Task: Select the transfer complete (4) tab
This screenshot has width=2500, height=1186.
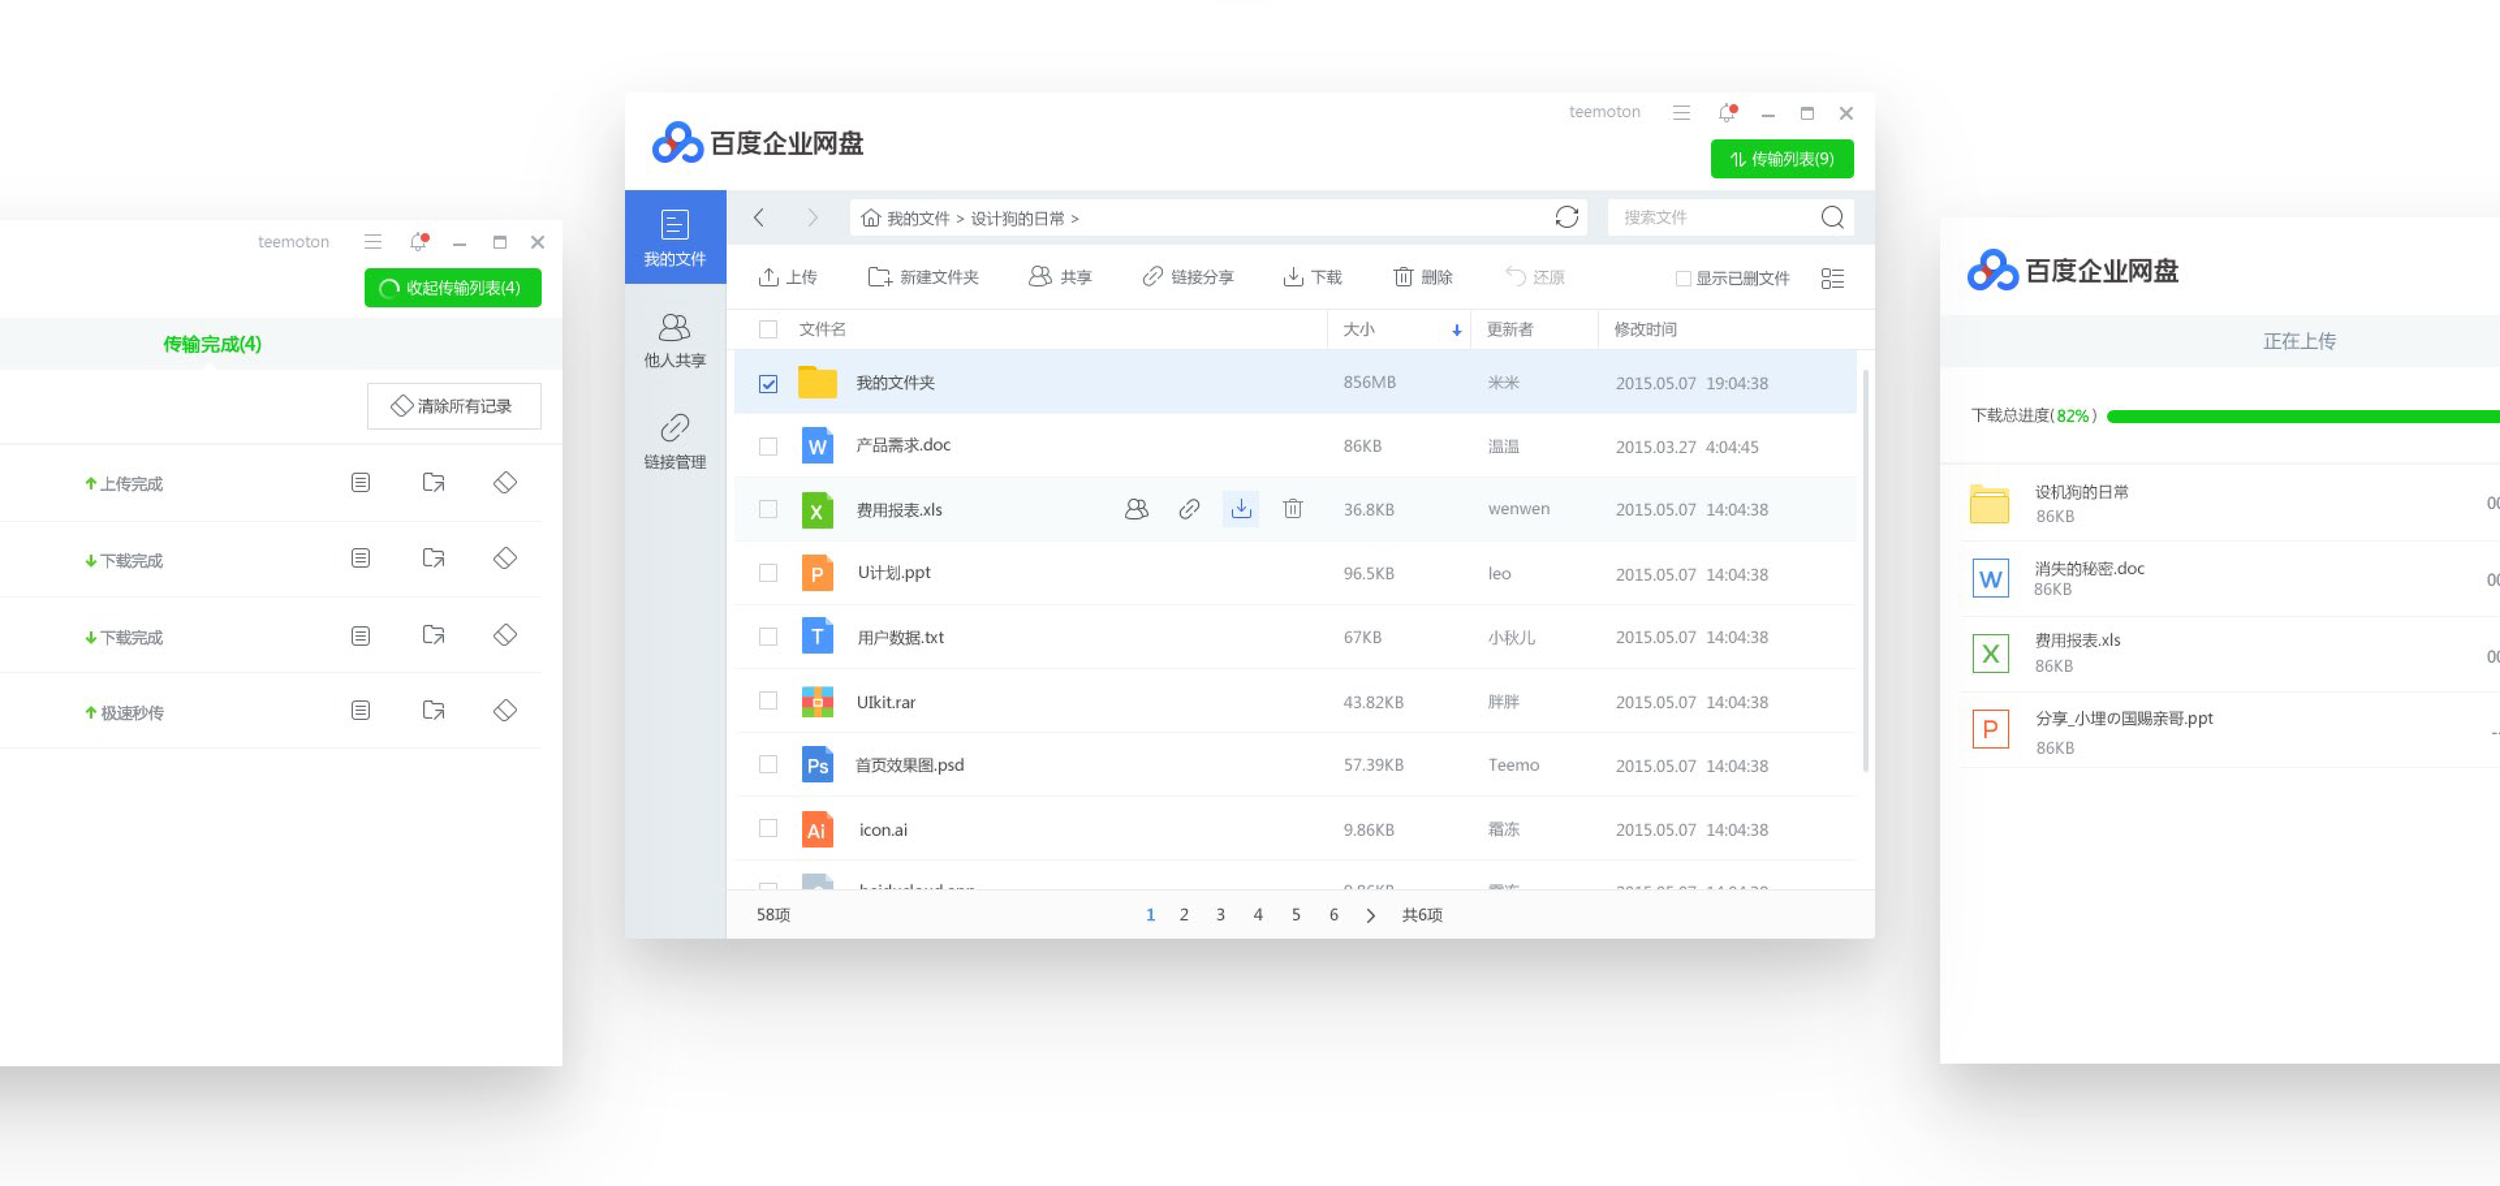Action: [212, 344]
